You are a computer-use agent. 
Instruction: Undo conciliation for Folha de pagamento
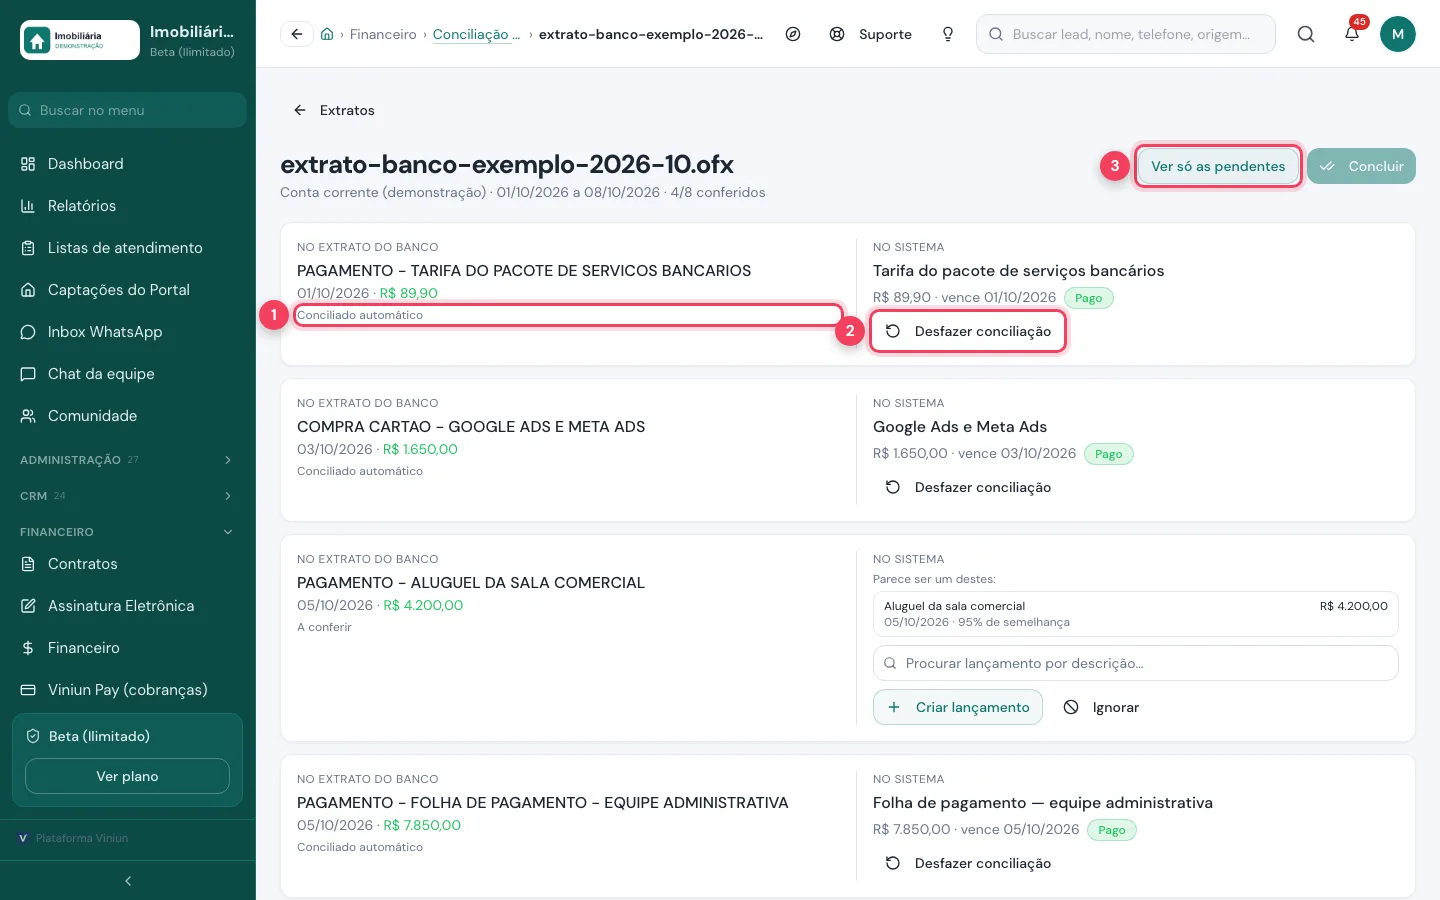tap(968, 863)
